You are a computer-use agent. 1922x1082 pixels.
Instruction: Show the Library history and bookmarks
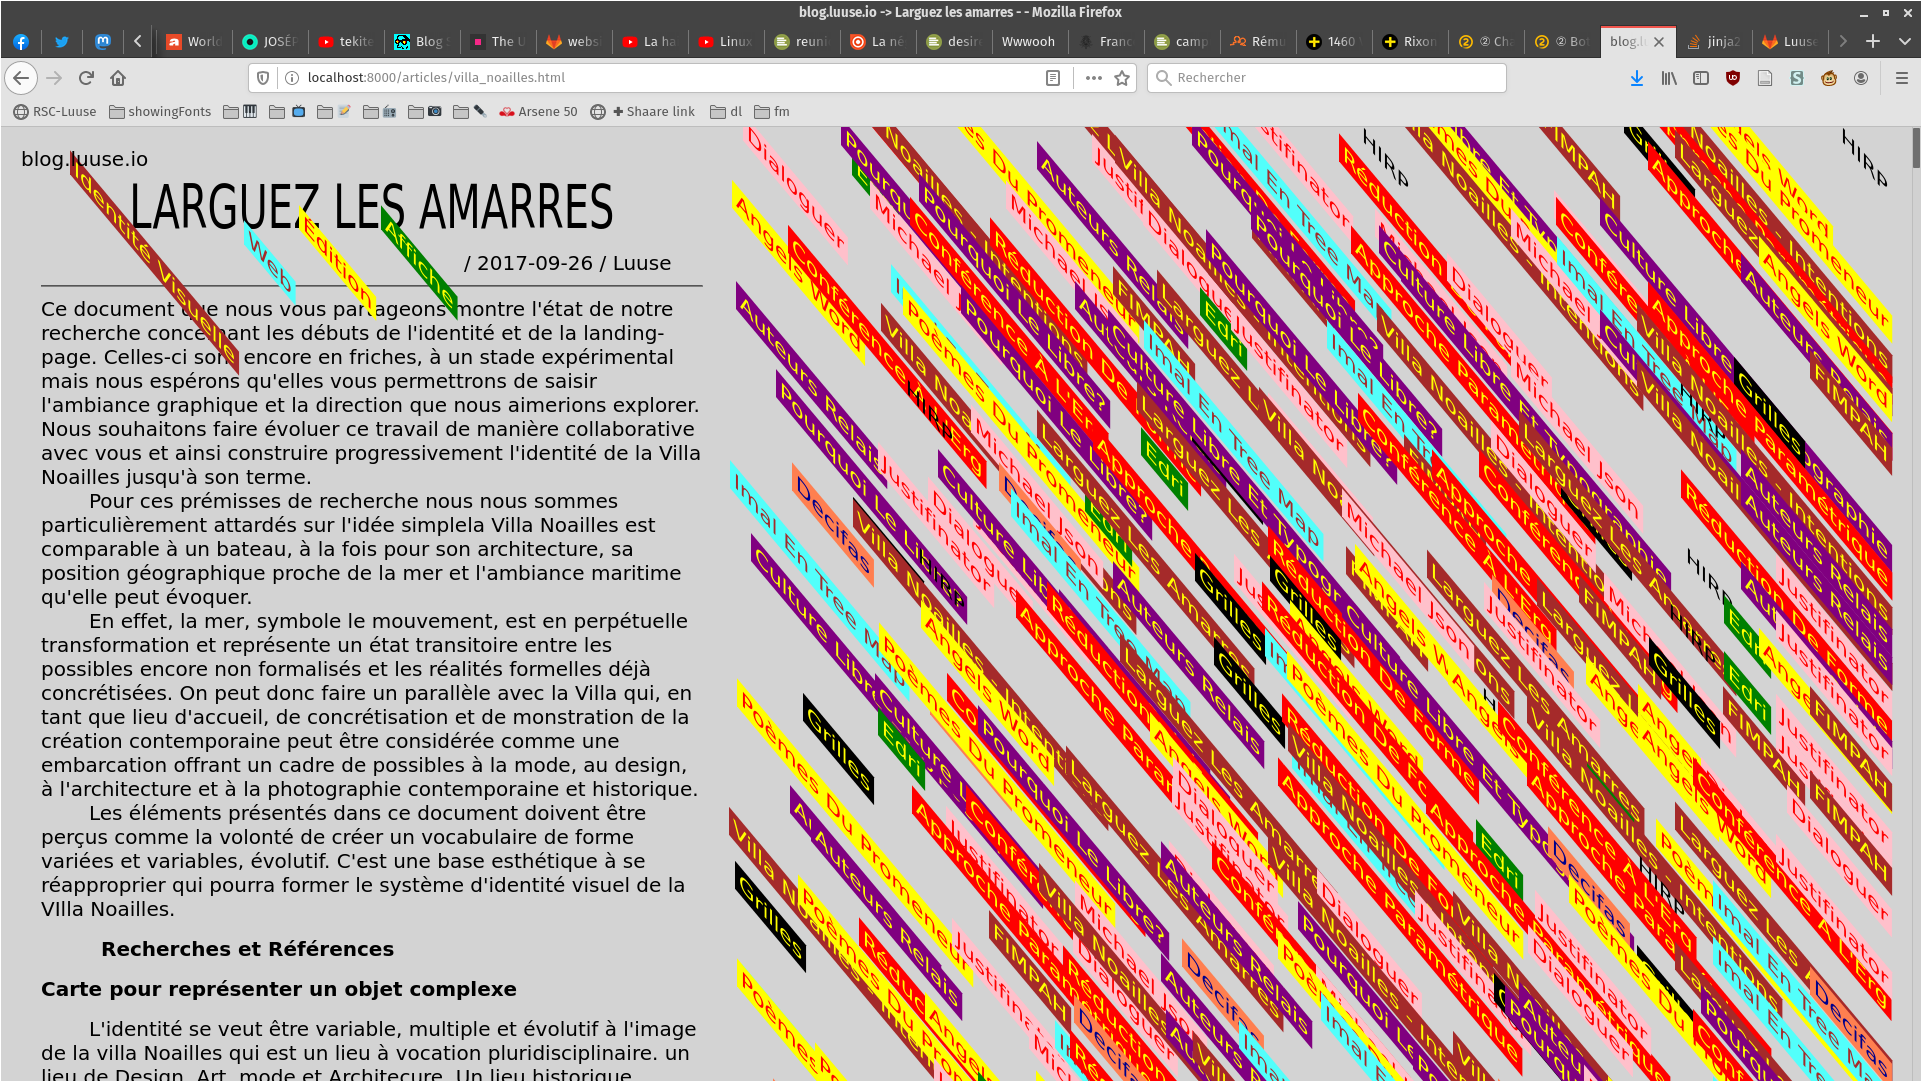pyautogui.click(x=1669, y=78)
